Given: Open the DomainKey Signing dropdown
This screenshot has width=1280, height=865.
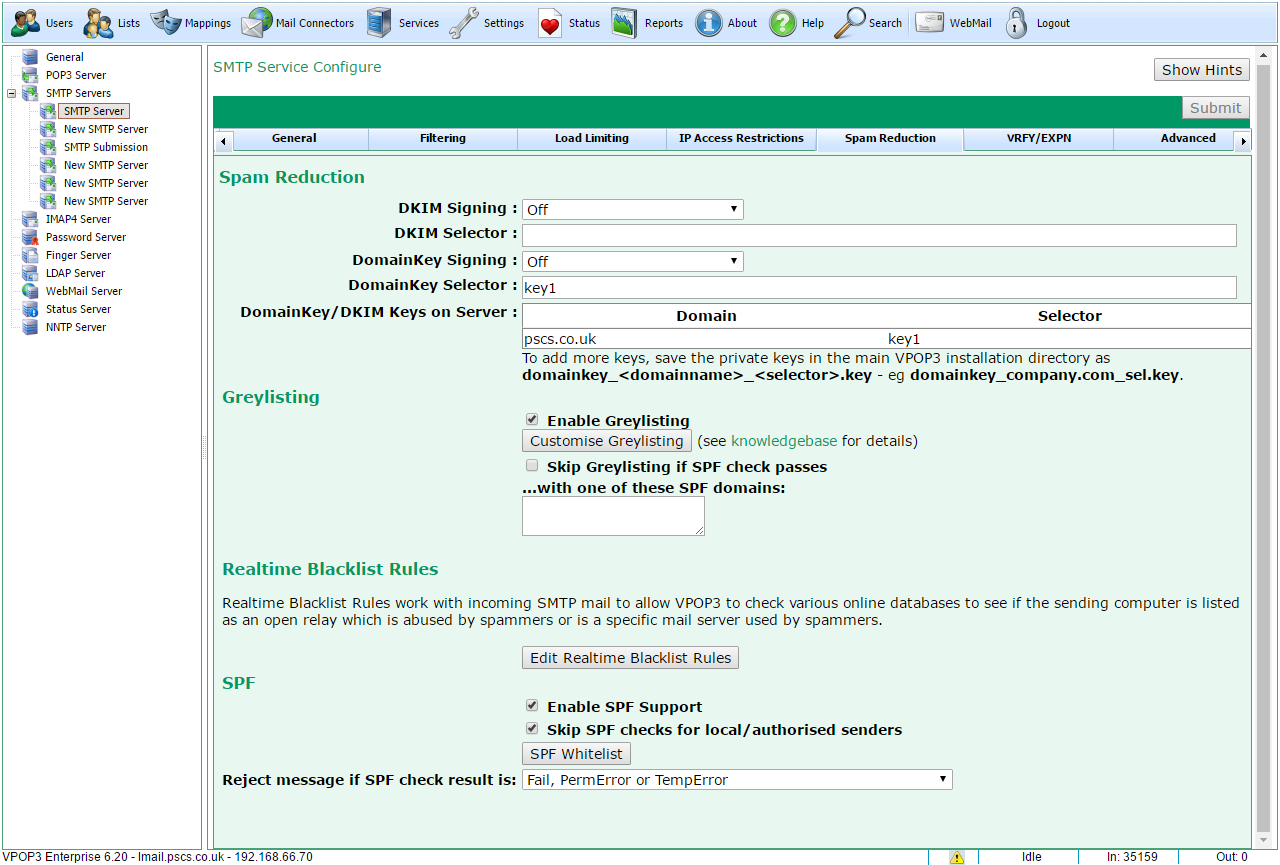Looking at the screenshot, I should pos(633,261).
